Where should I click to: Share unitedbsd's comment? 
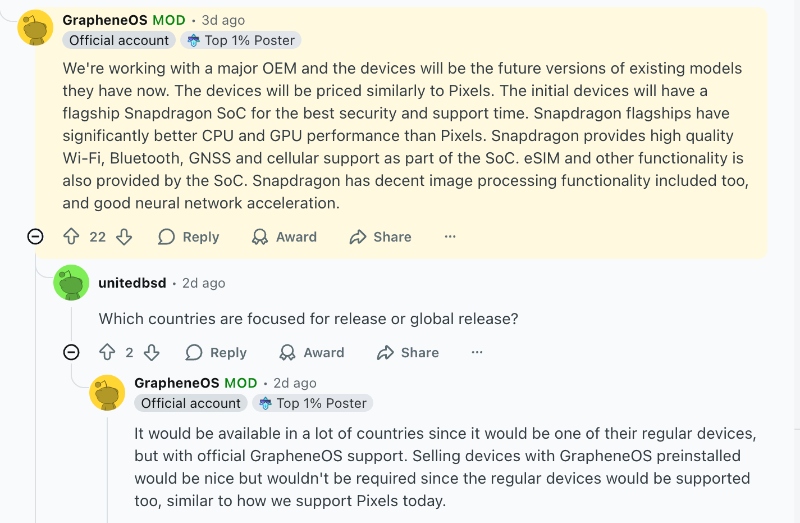(x=408, y=352)
